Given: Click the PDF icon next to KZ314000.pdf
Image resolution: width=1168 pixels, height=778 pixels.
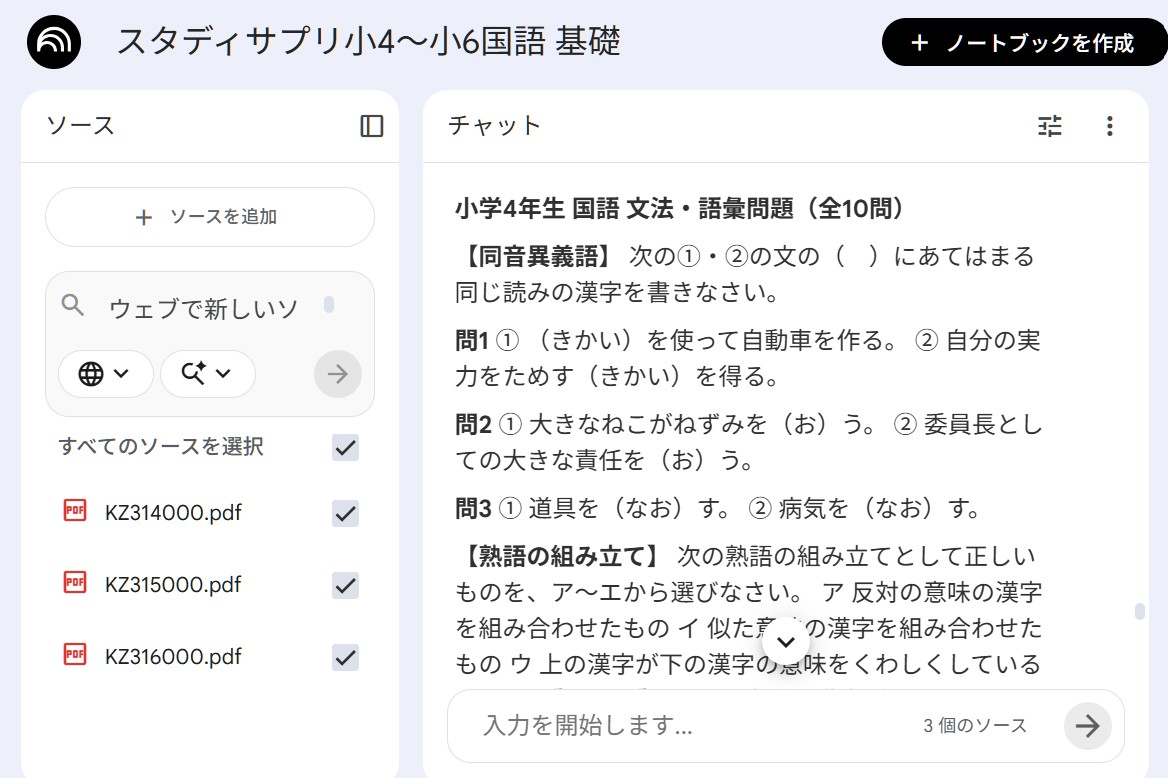Looking at the screenshot, I should coord(73,513).
